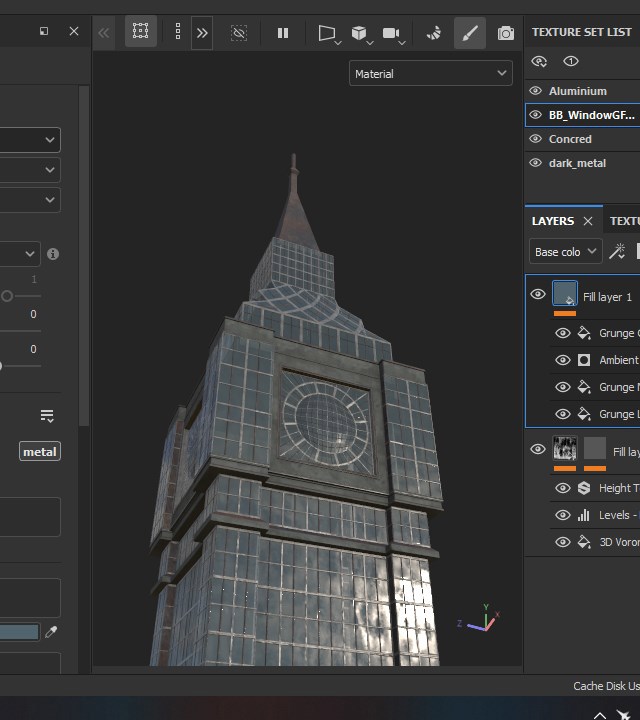Open the Base color channel dropdown

point(566,251)
